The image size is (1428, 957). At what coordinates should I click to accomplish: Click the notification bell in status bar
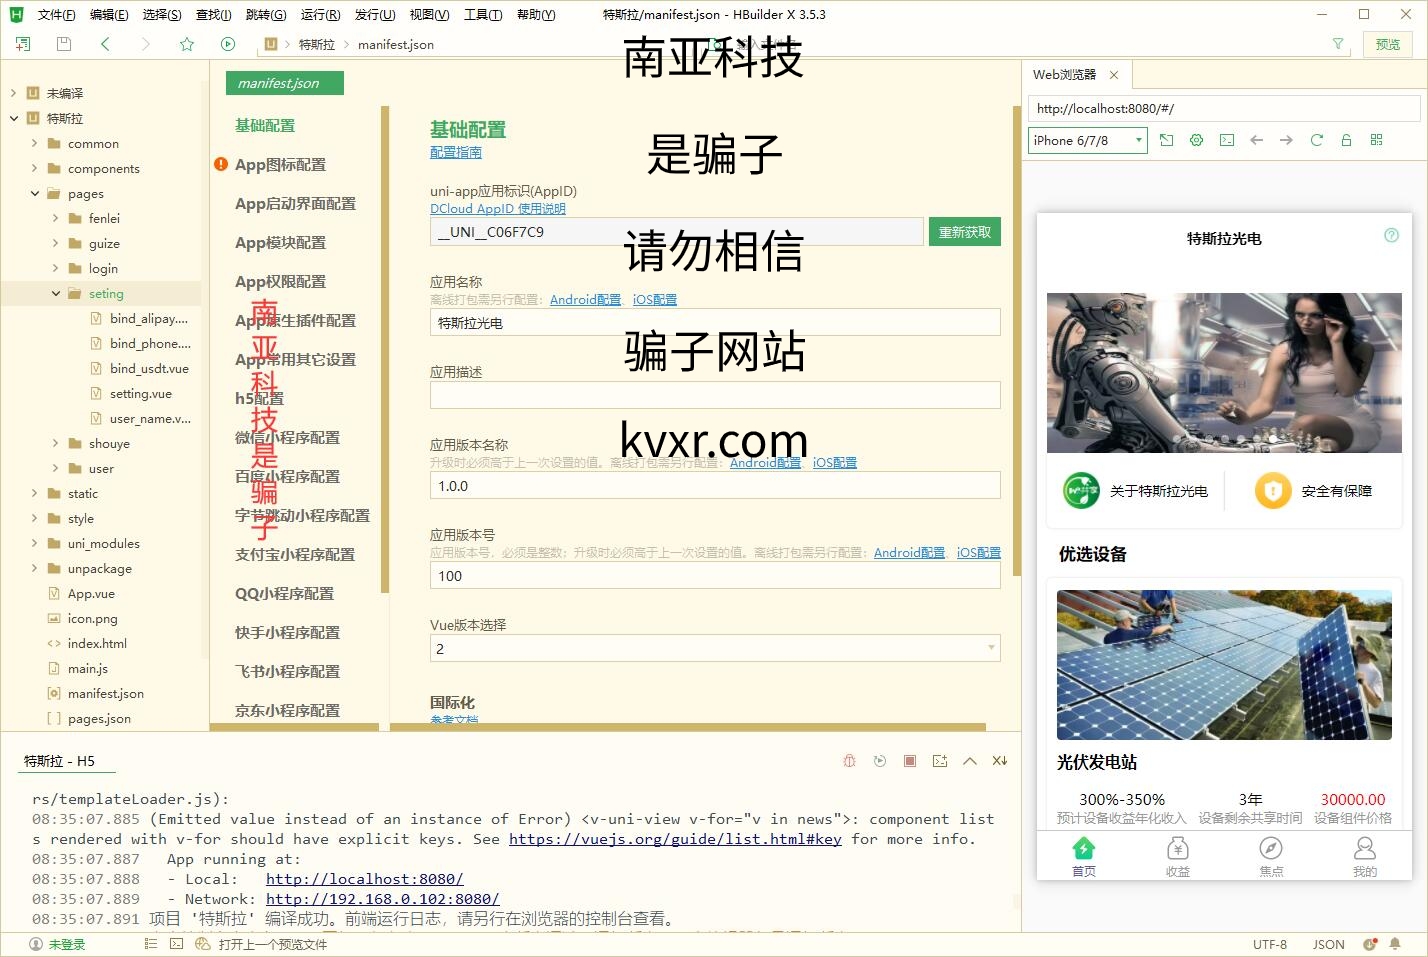click(x=1395, y=944)
